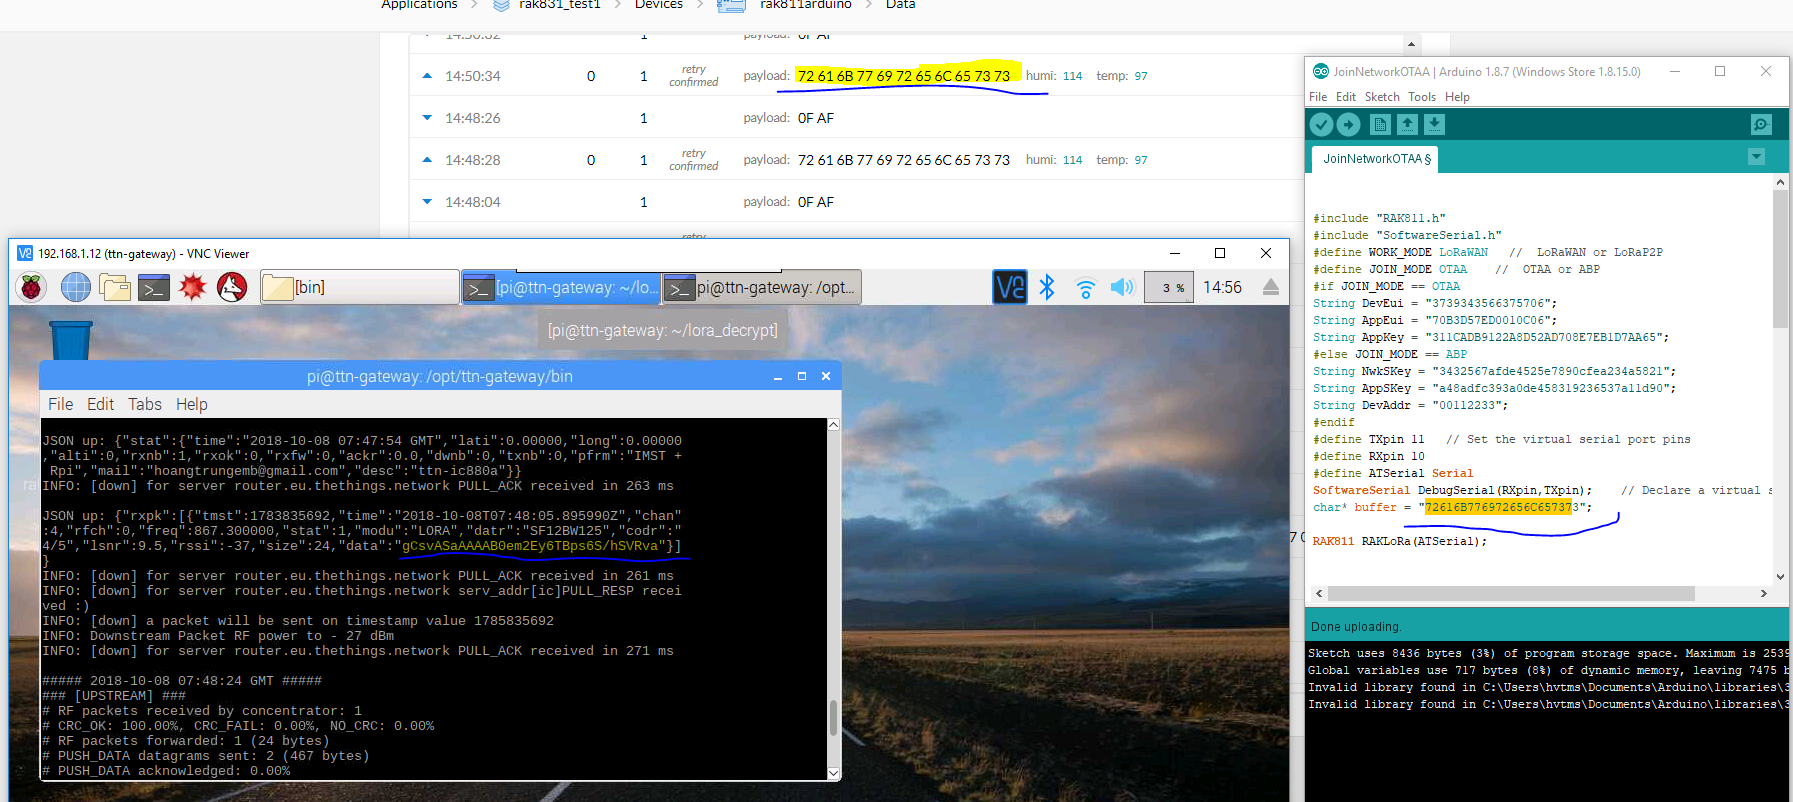This screenshot has width=1793, height=802.
Task: Collapse the 14:50:34 uplink row
Action: tap(427, 76)
